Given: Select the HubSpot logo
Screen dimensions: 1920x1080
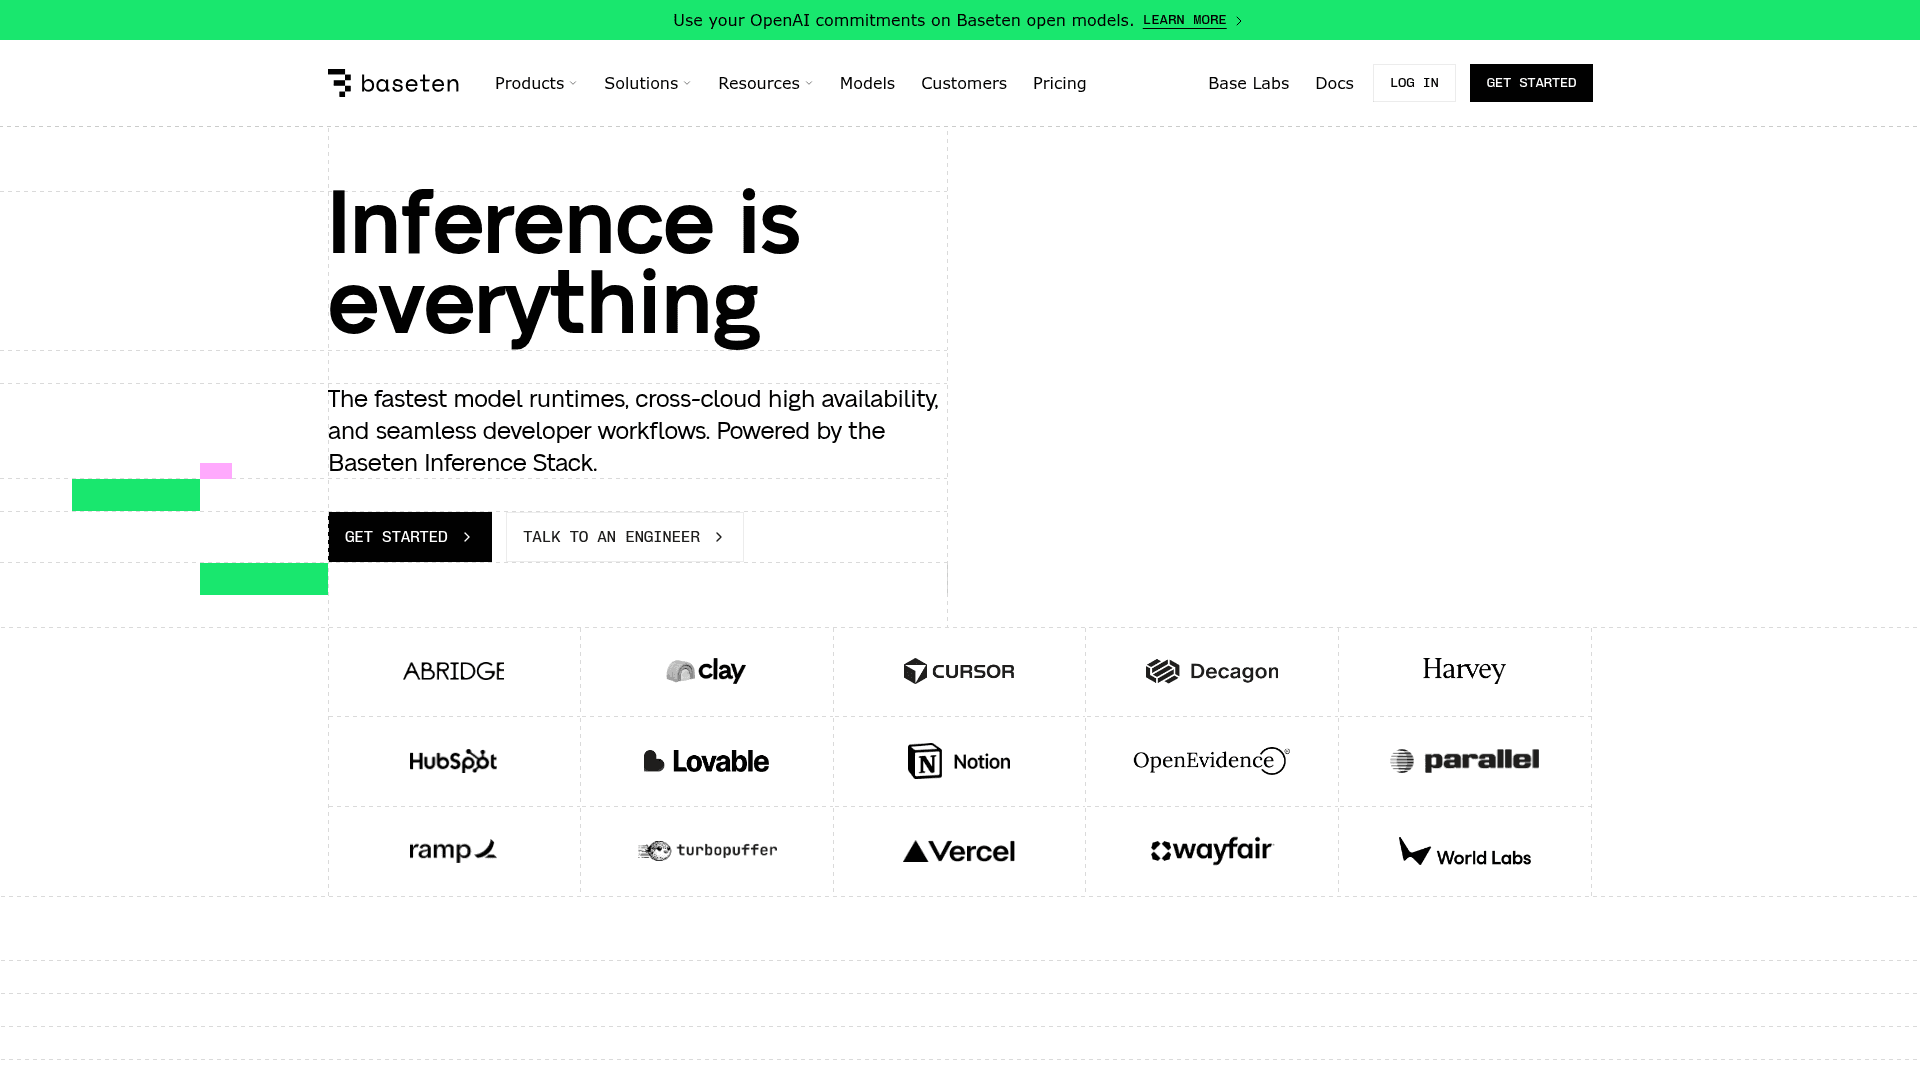Looking at the screenshot, I should pyautogui.click(x=453, y=761).
